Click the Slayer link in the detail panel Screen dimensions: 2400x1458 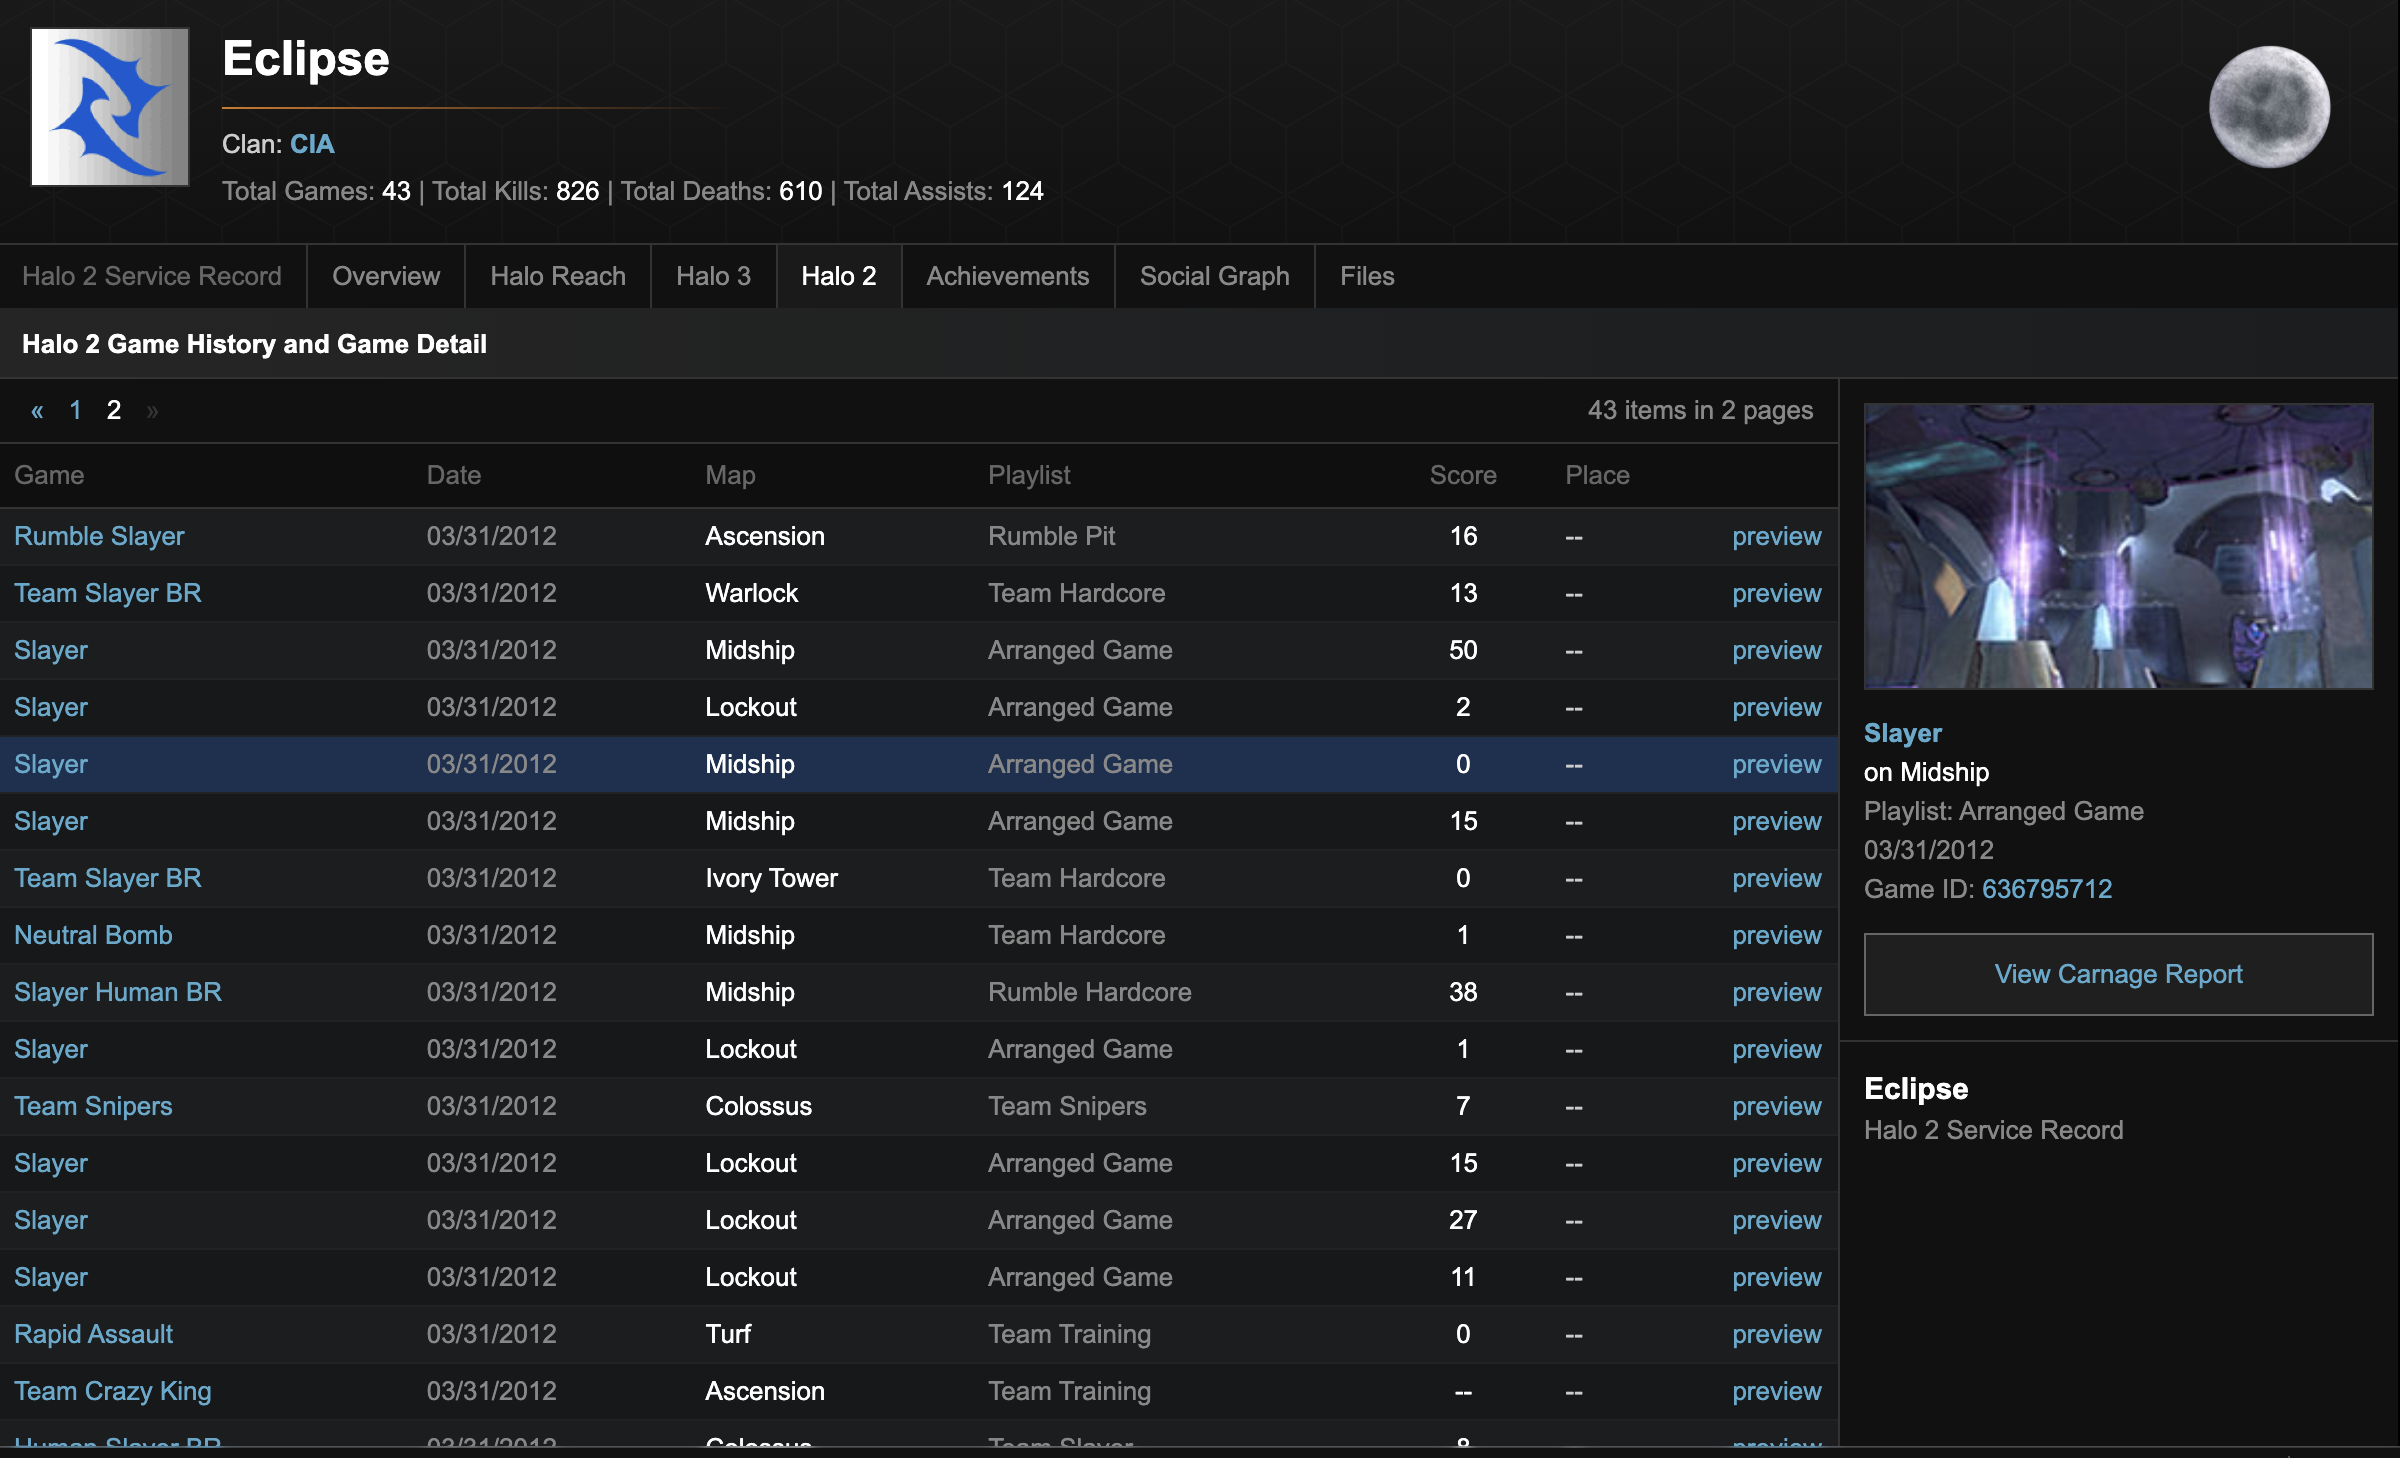(1902, 733)
